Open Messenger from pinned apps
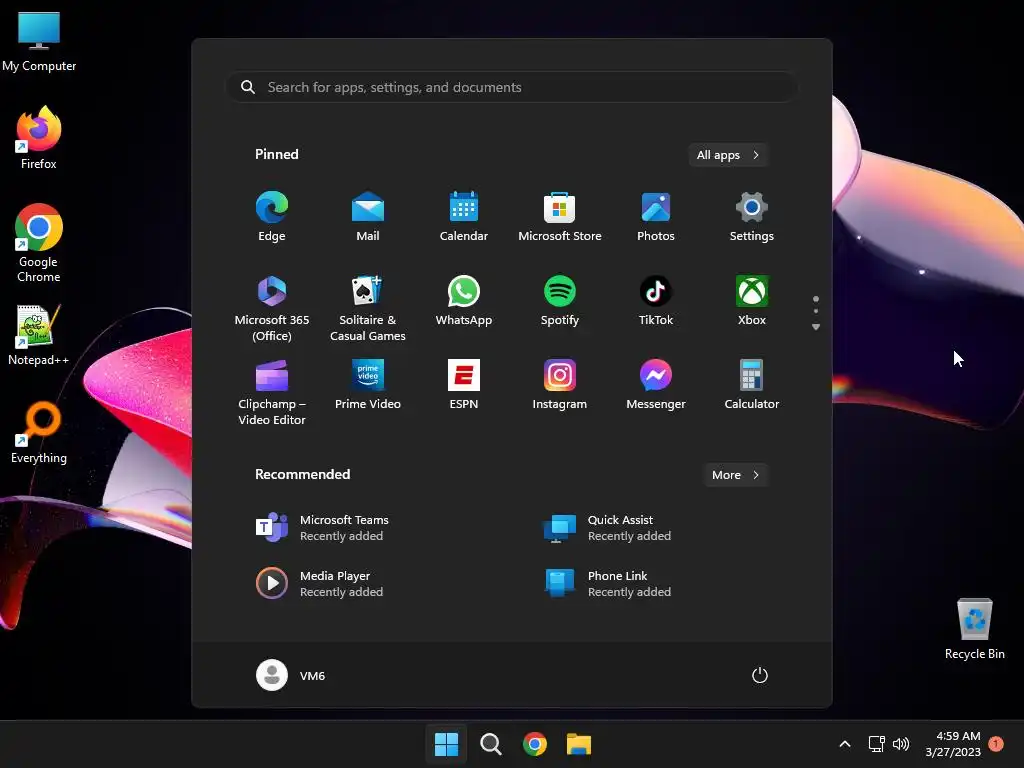1024x768 pixels. pos(656,385)
